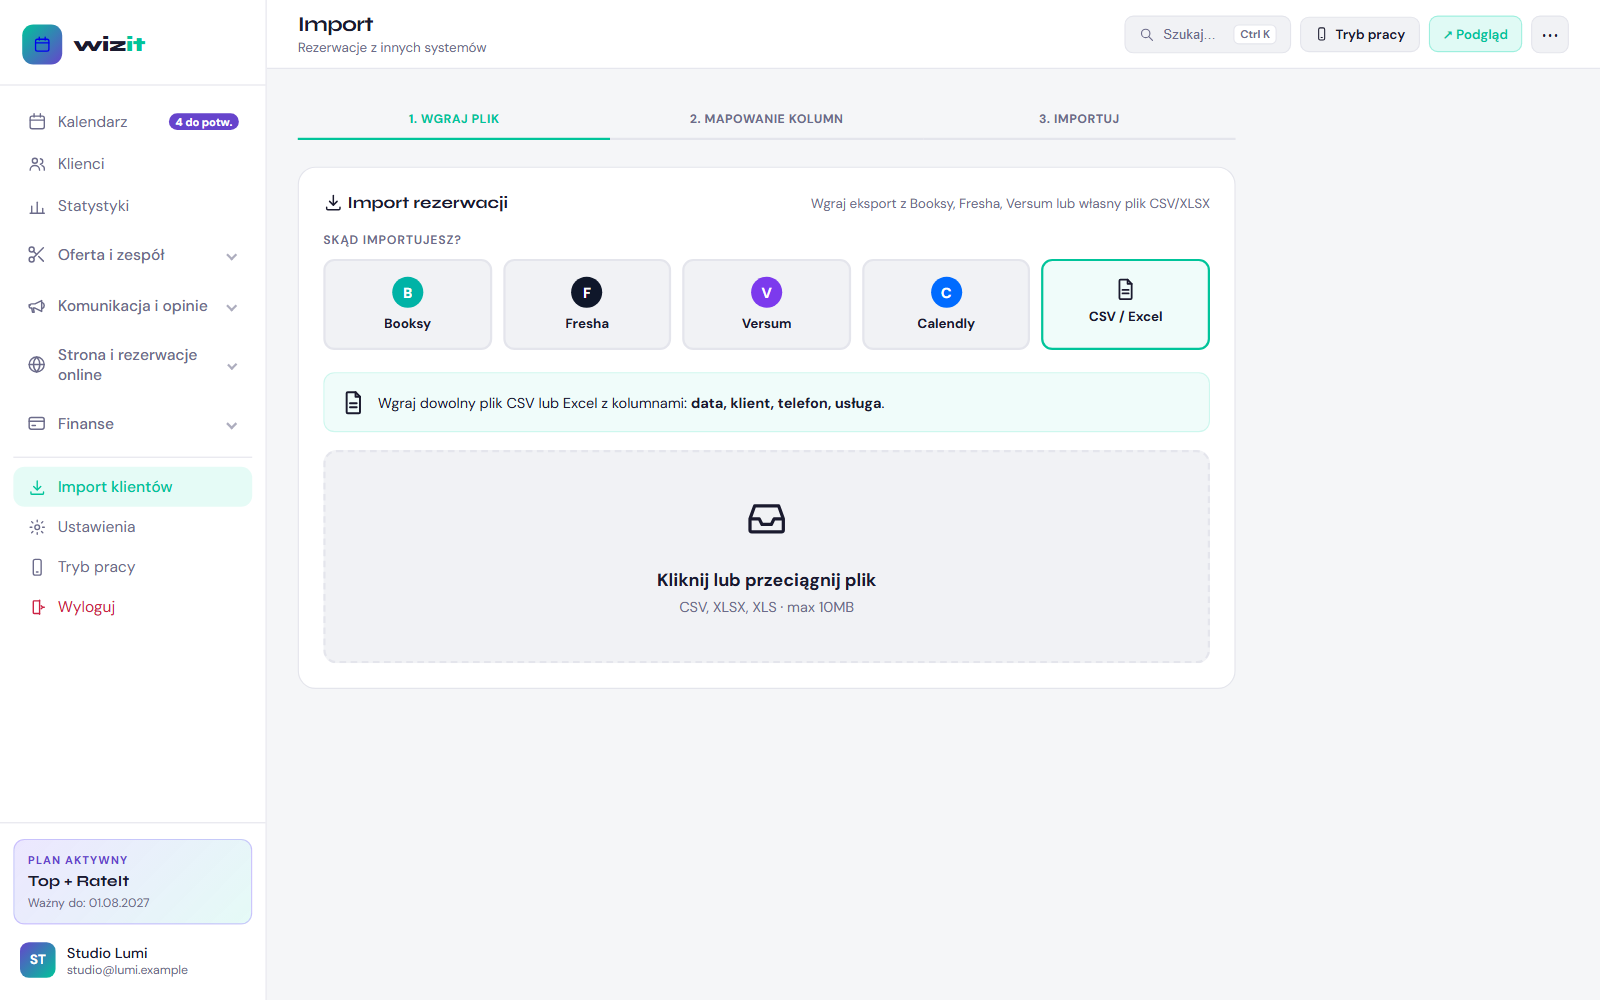Viewport: 1600px width, 1000px height.
Task: Open the Top + RateIt plan card
Action: [x=133, y=882]
